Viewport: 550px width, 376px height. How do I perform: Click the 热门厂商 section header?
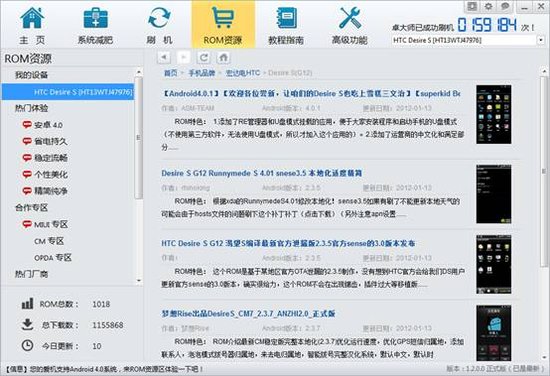(x=31, y=274)
